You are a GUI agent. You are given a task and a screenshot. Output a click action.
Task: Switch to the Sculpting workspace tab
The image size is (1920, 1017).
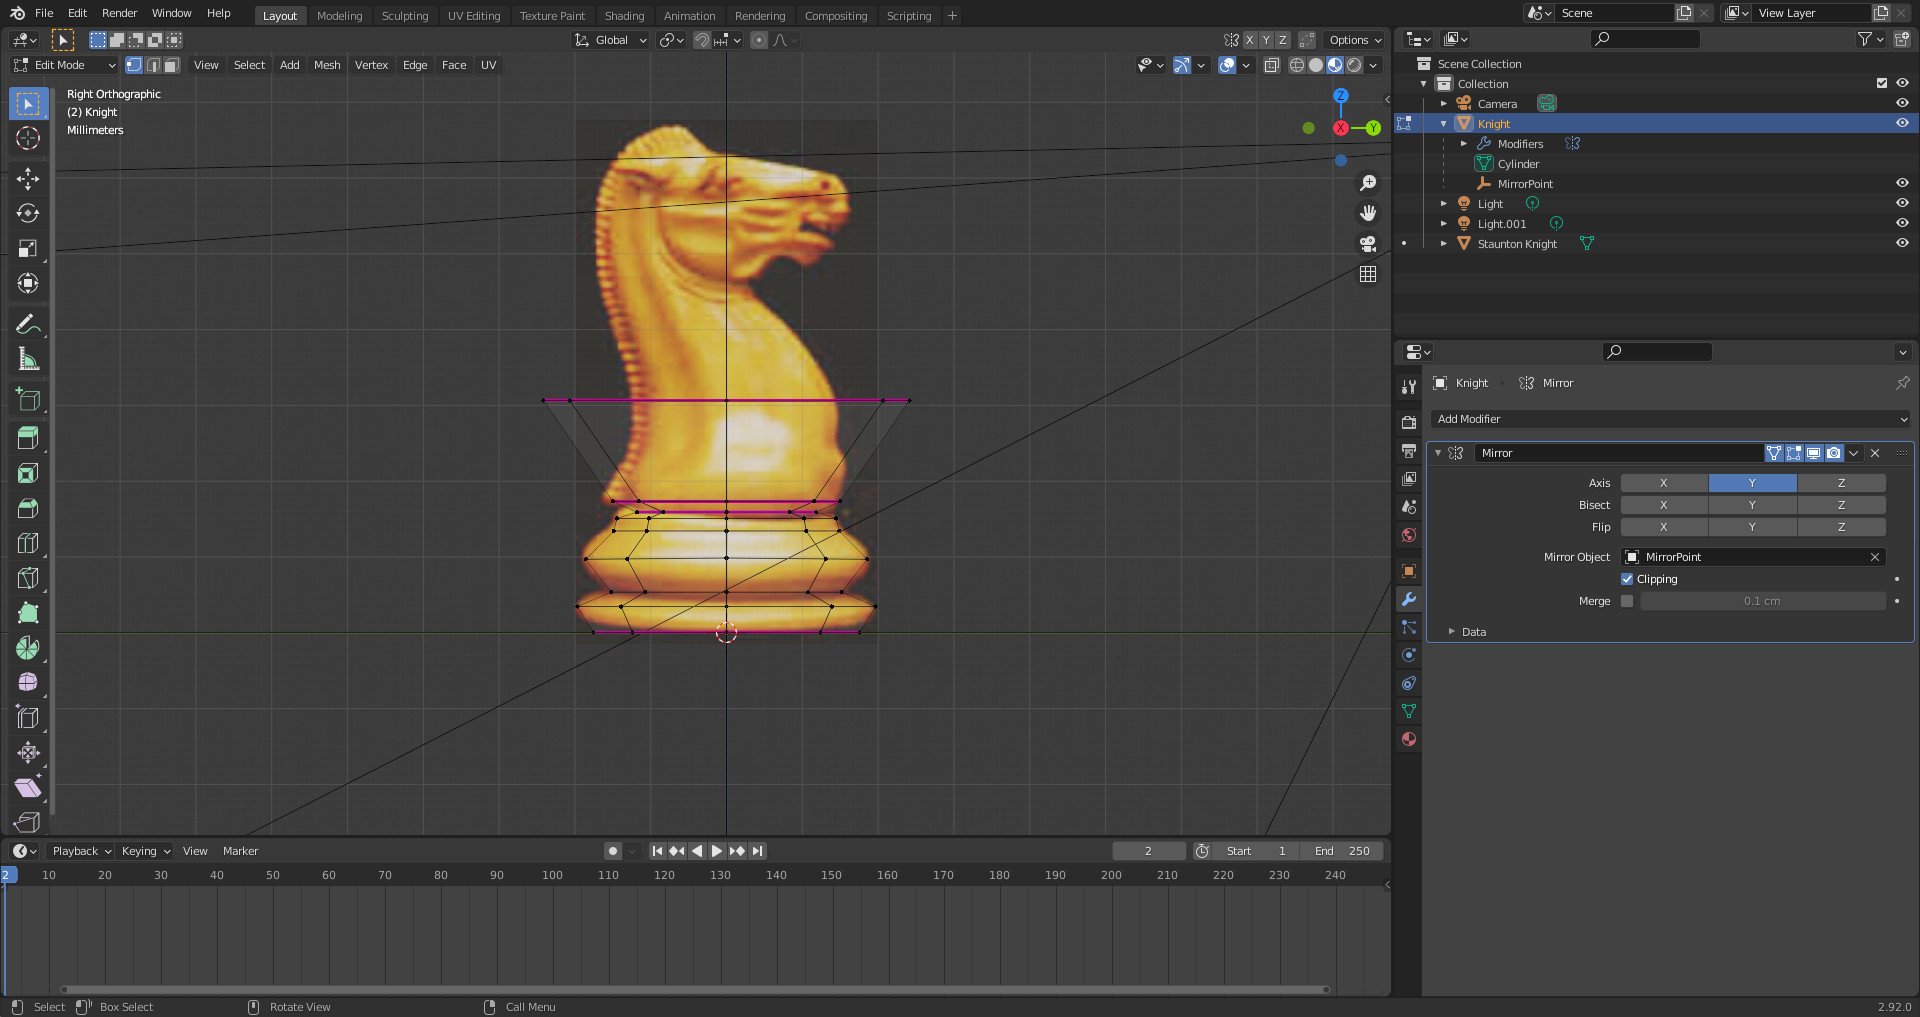(x=405, y=16)
